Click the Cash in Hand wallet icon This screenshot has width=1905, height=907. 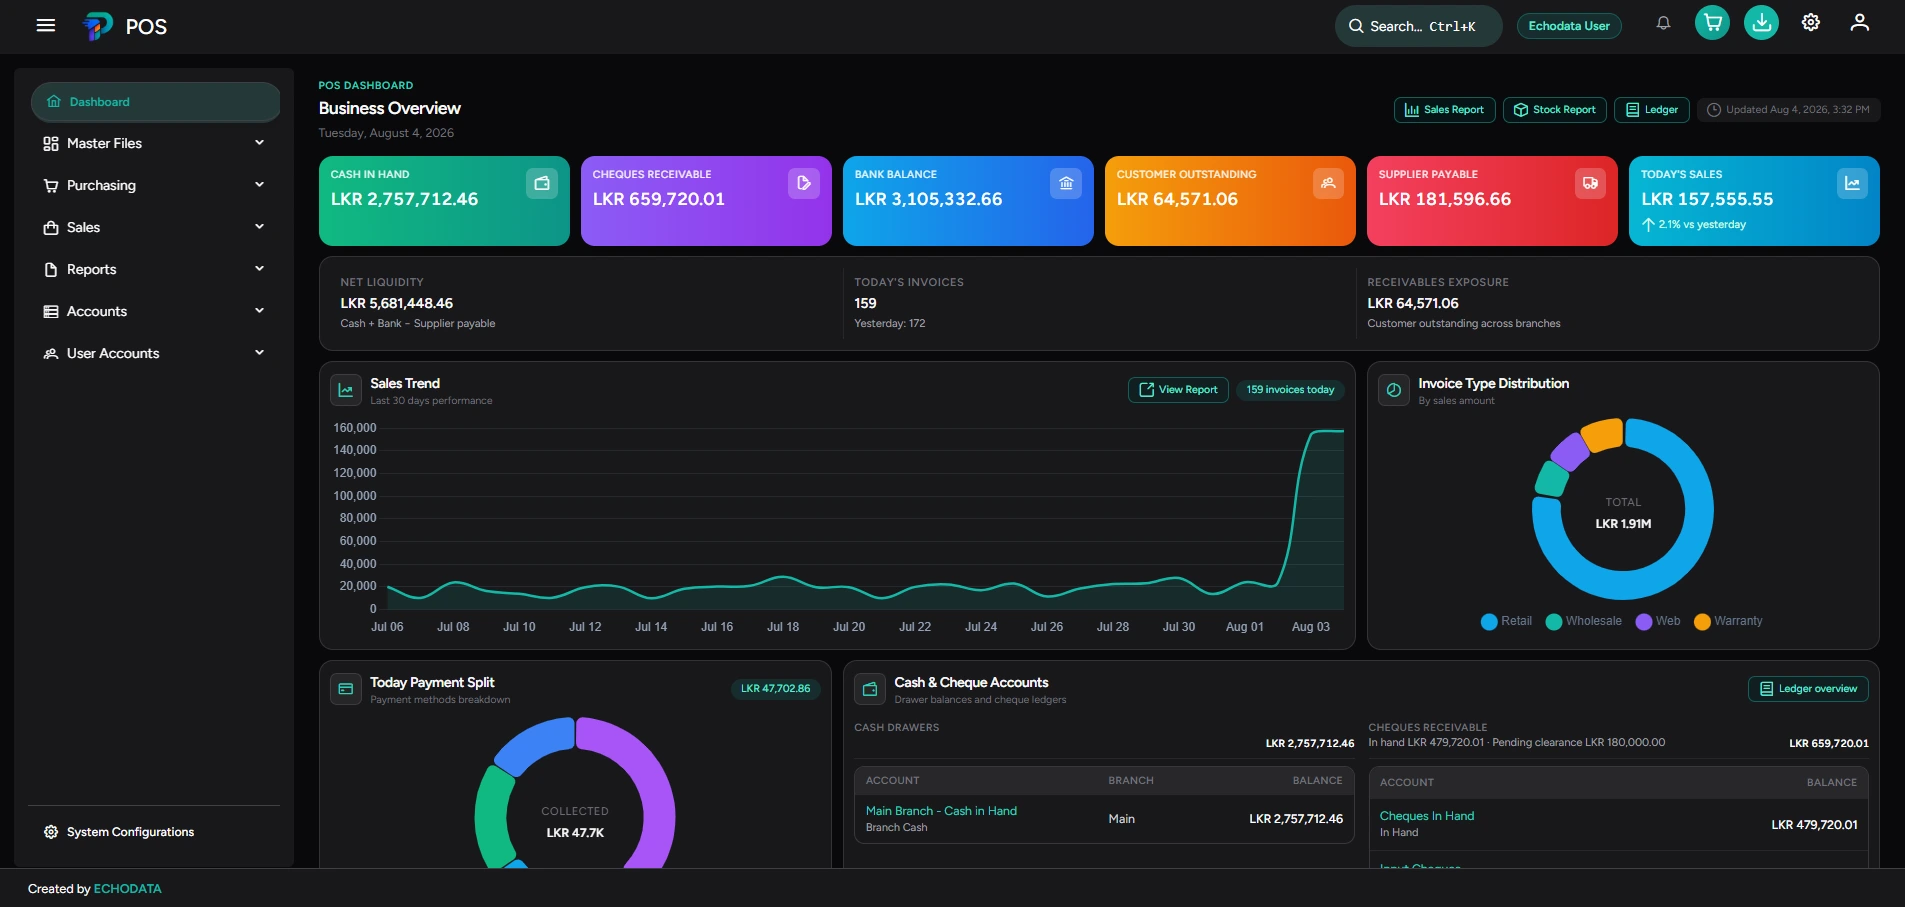click(x=542, y=183)
